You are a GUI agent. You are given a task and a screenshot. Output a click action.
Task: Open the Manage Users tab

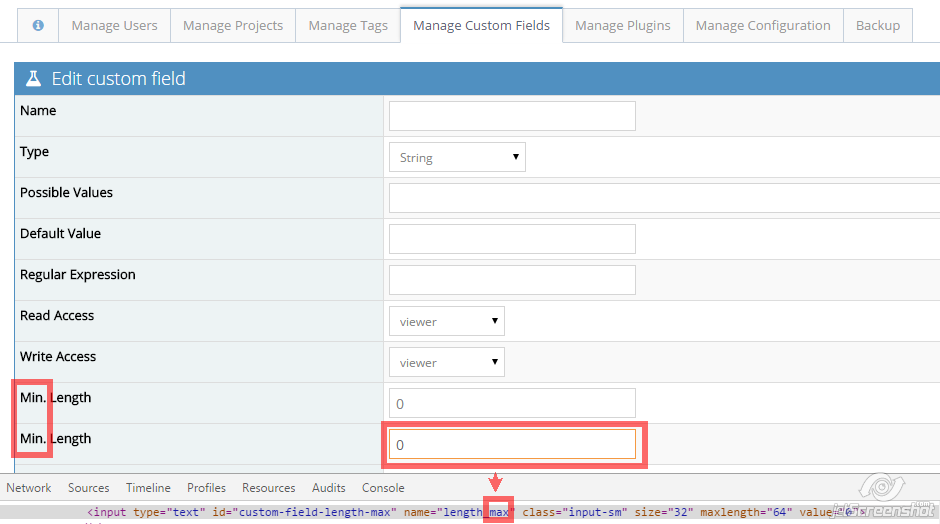pos(114,26)
